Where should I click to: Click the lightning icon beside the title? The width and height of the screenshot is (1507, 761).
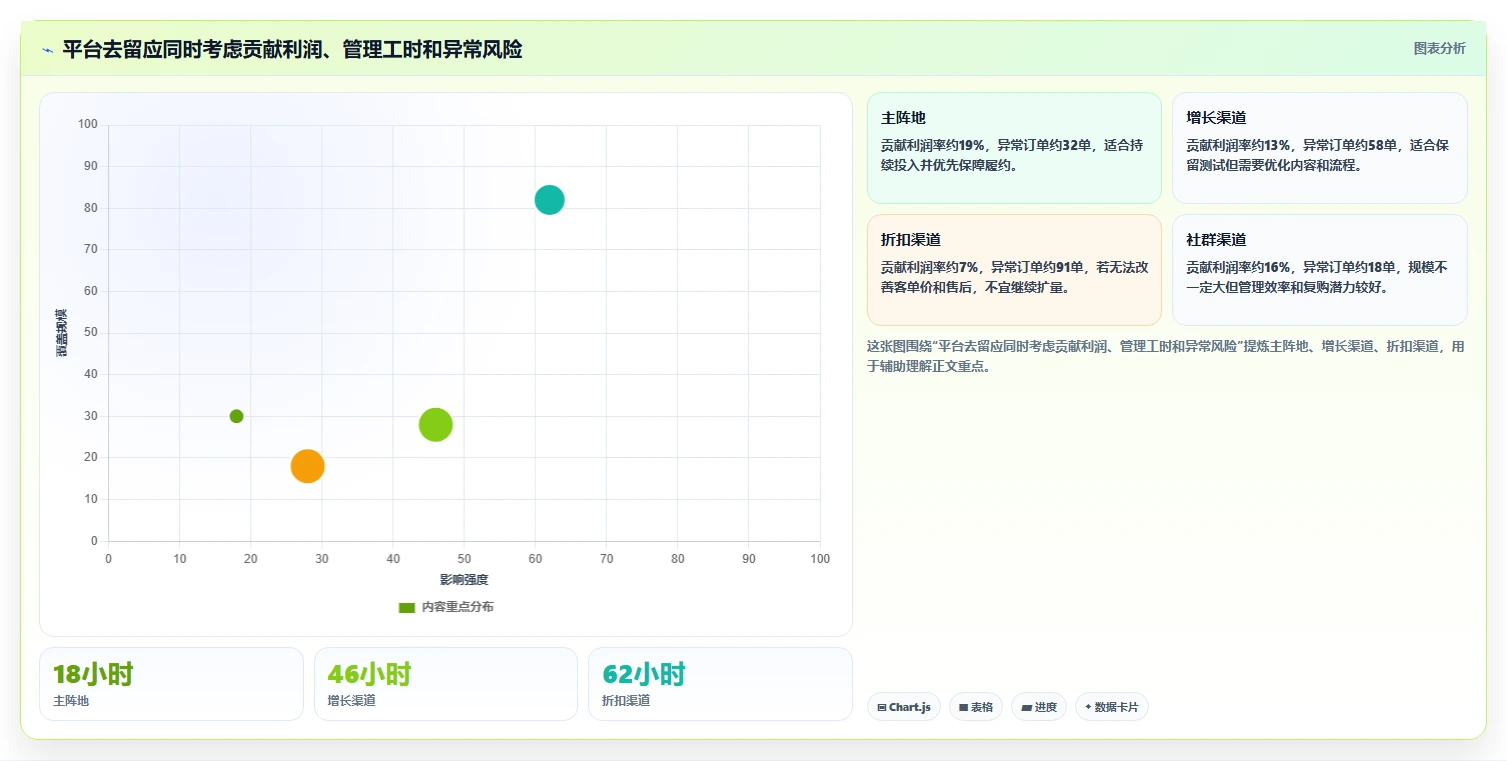48,50
